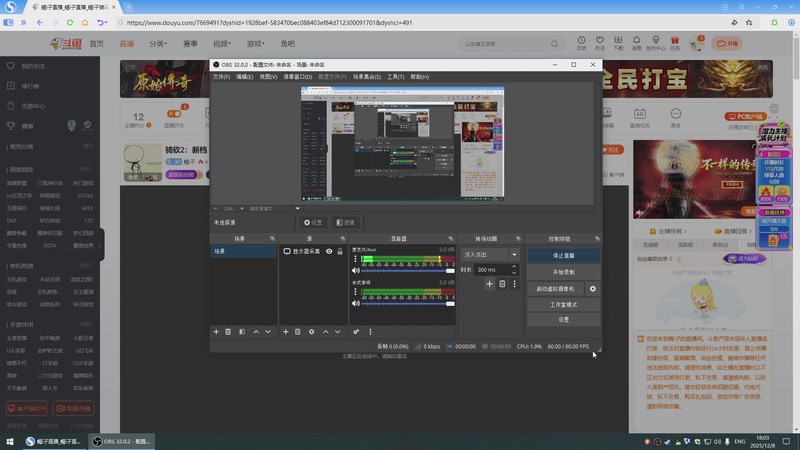Click the trash icon in Sources panel

click(x=298, y=331)
